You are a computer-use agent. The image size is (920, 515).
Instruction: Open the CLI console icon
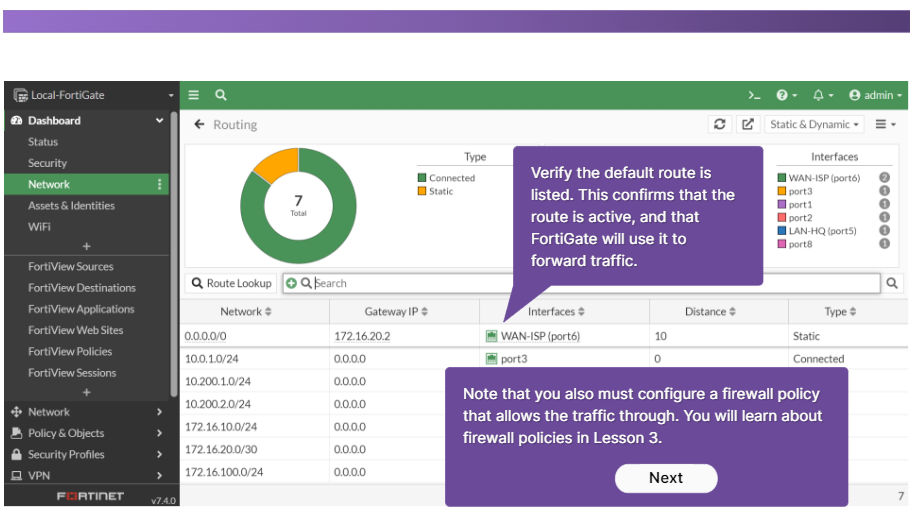tap(755, 95)
